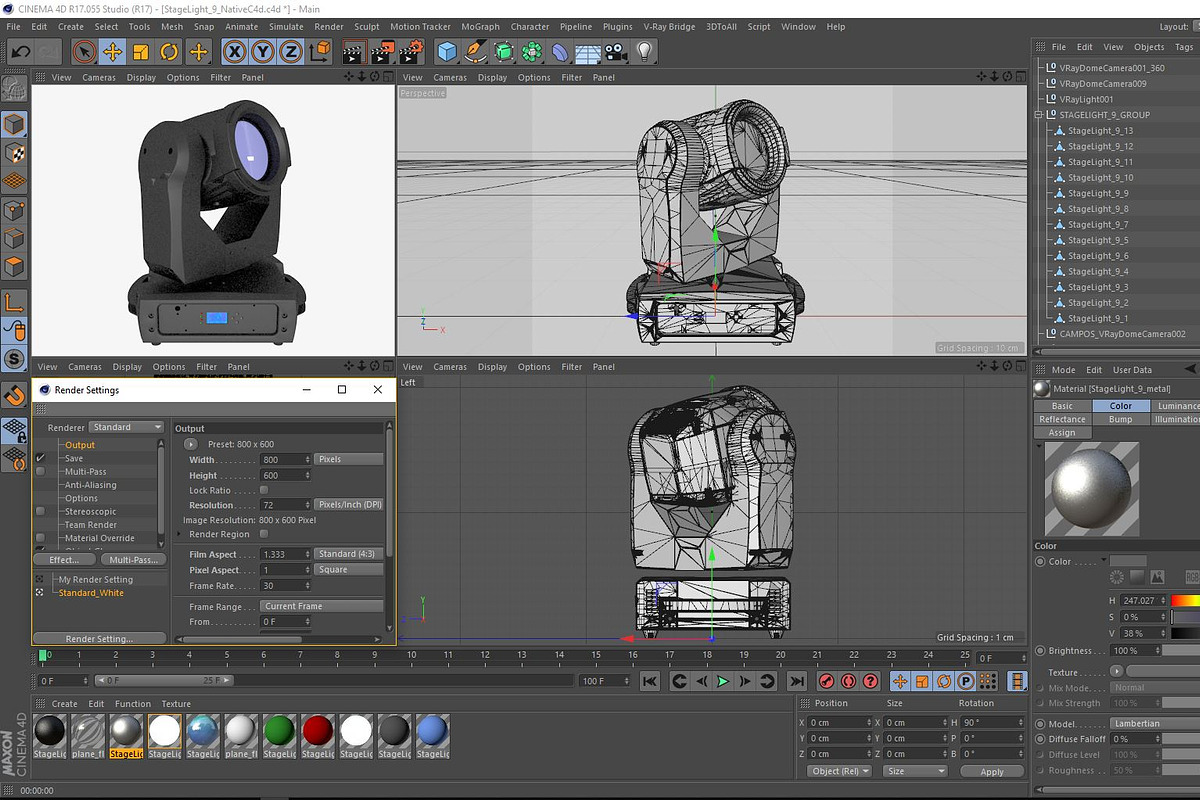This screenshot has width=1200, height=800.
Task: Click Apply in the coordinates panel
Action: 992,771
